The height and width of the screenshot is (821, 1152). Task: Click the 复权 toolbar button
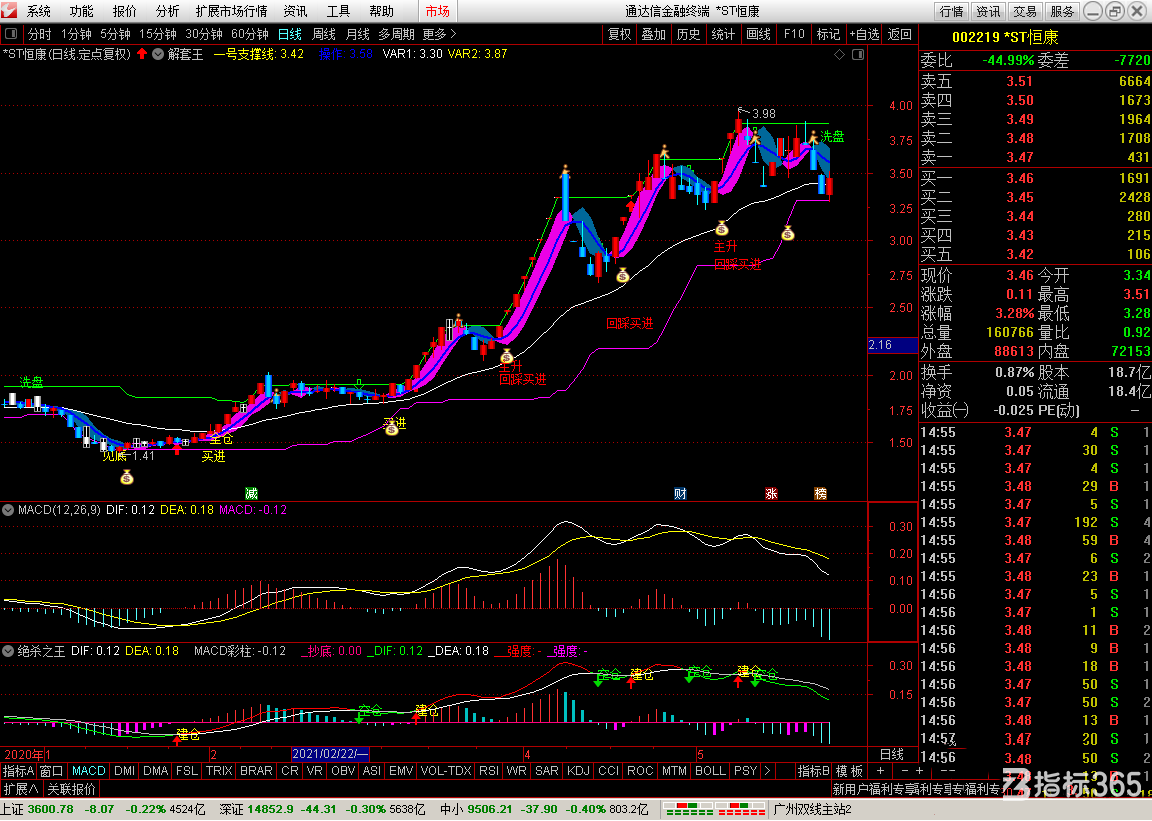(x=619, y=34)
